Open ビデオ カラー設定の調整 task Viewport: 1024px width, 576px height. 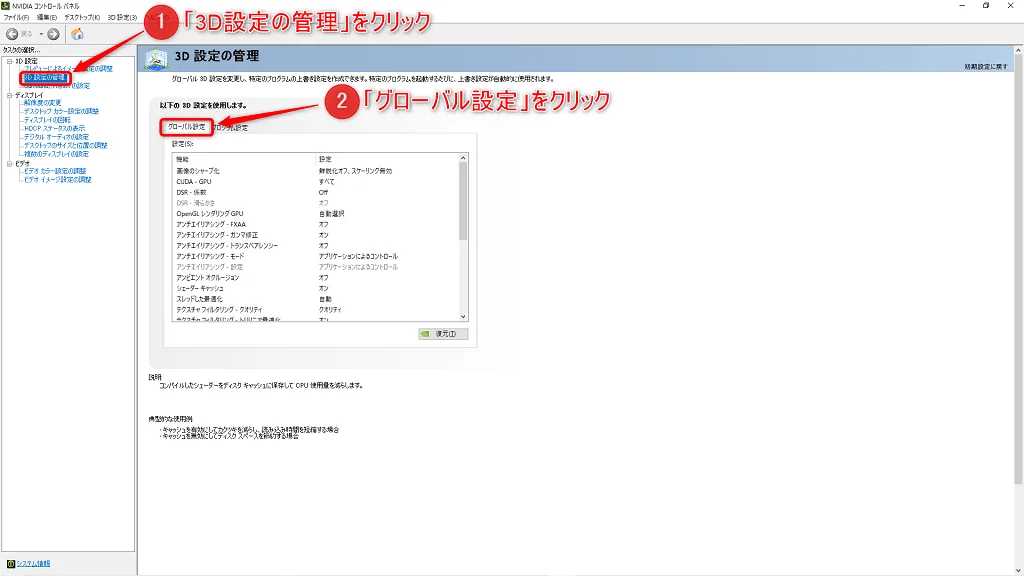pos(55,171)
